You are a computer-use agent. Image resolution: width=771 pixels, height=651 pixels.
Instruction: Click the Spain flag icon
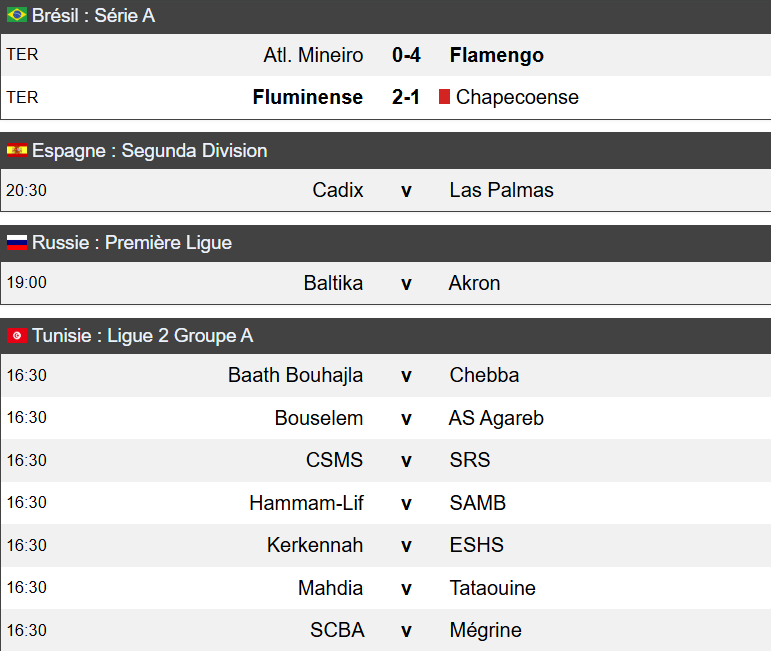click(x=17, y=151)
